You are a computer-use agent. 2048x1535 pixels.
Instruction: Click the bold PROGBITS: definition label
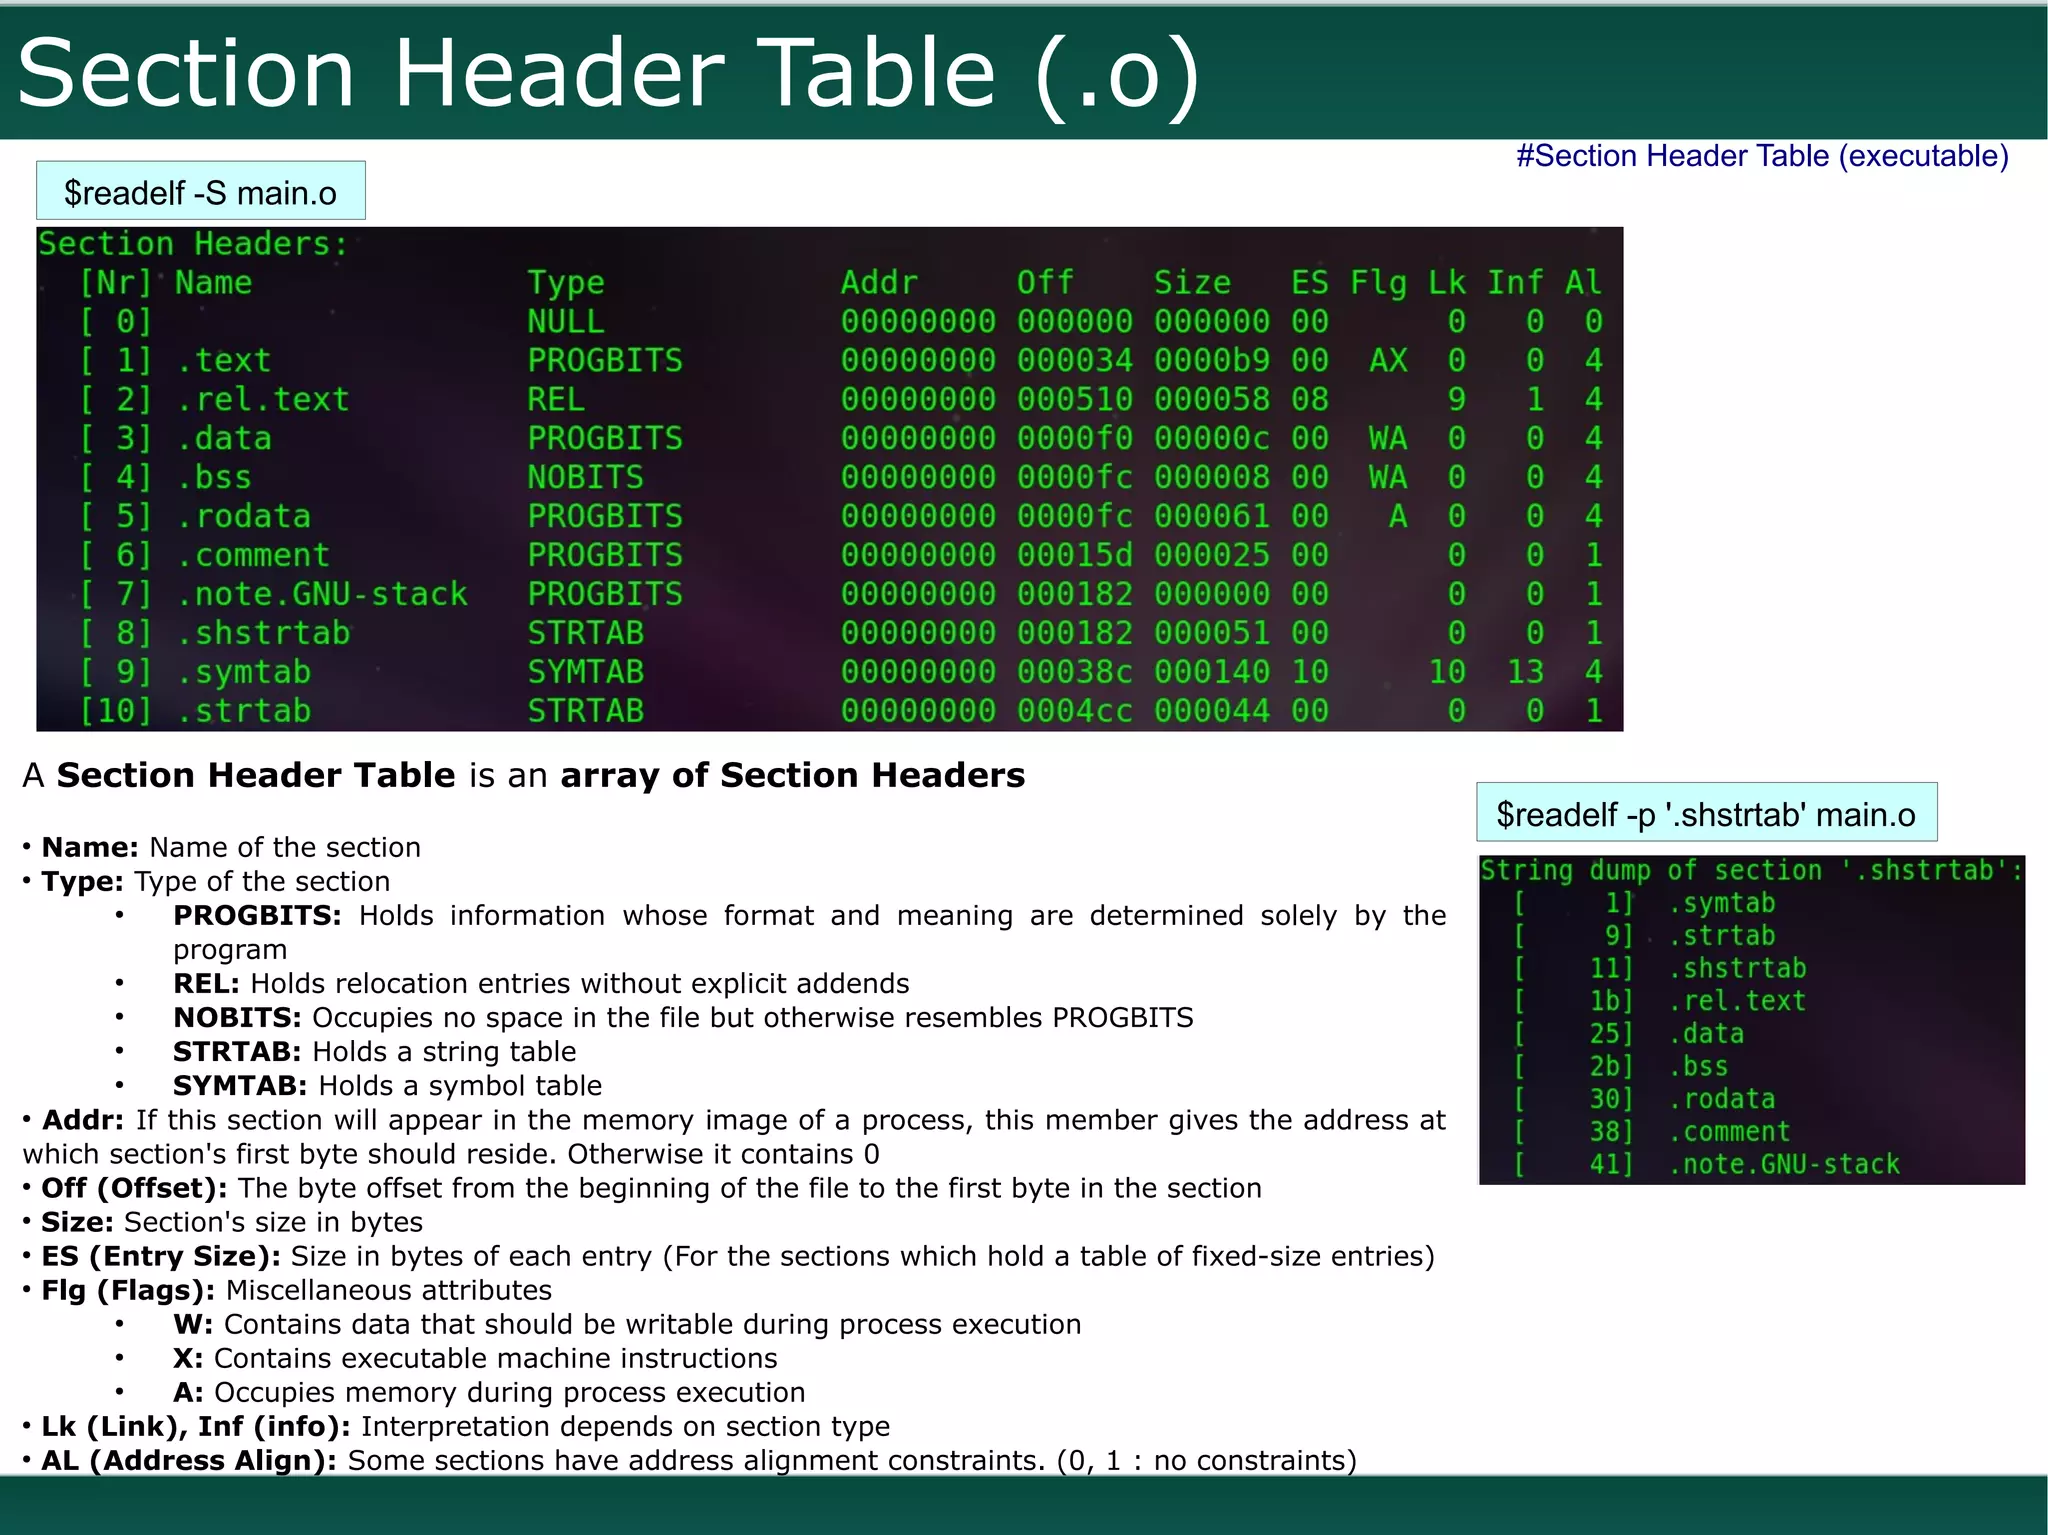257,915
